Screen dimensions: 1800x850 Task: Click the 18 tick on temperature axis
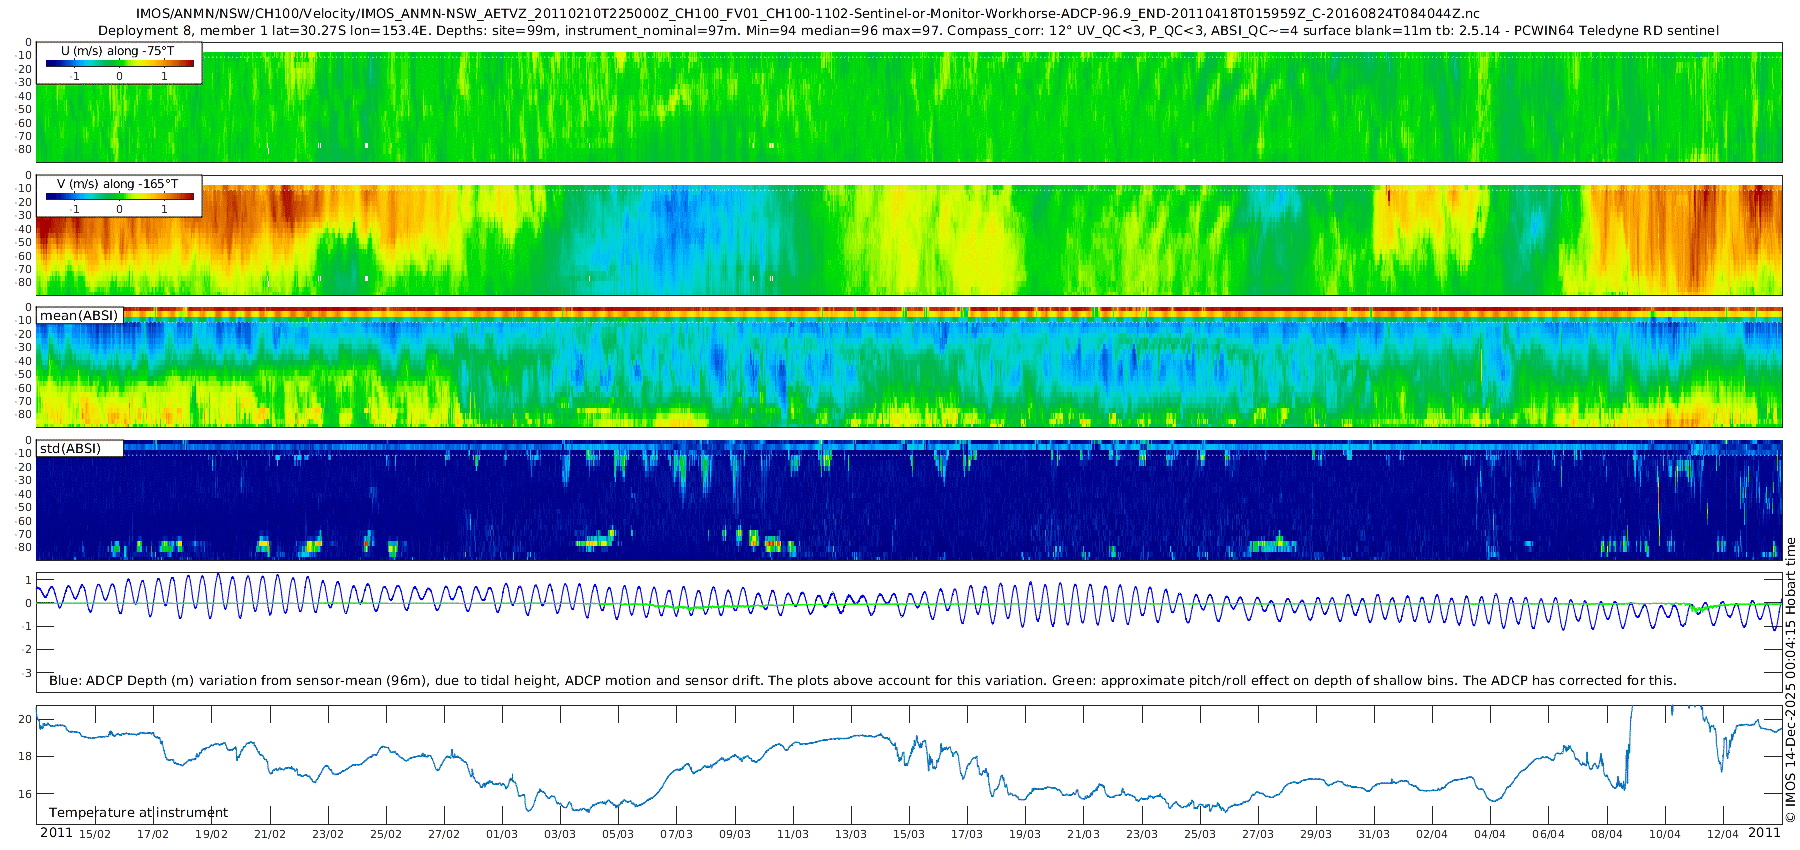click(x=26, y=757)
